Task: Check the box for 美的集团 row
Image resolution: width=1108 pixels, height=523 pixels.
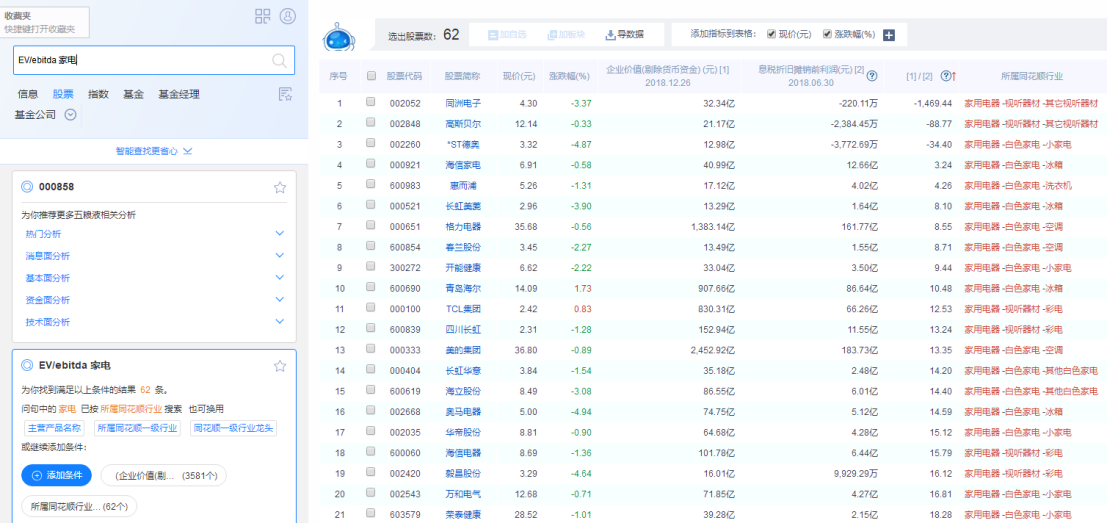Action: 370,349
